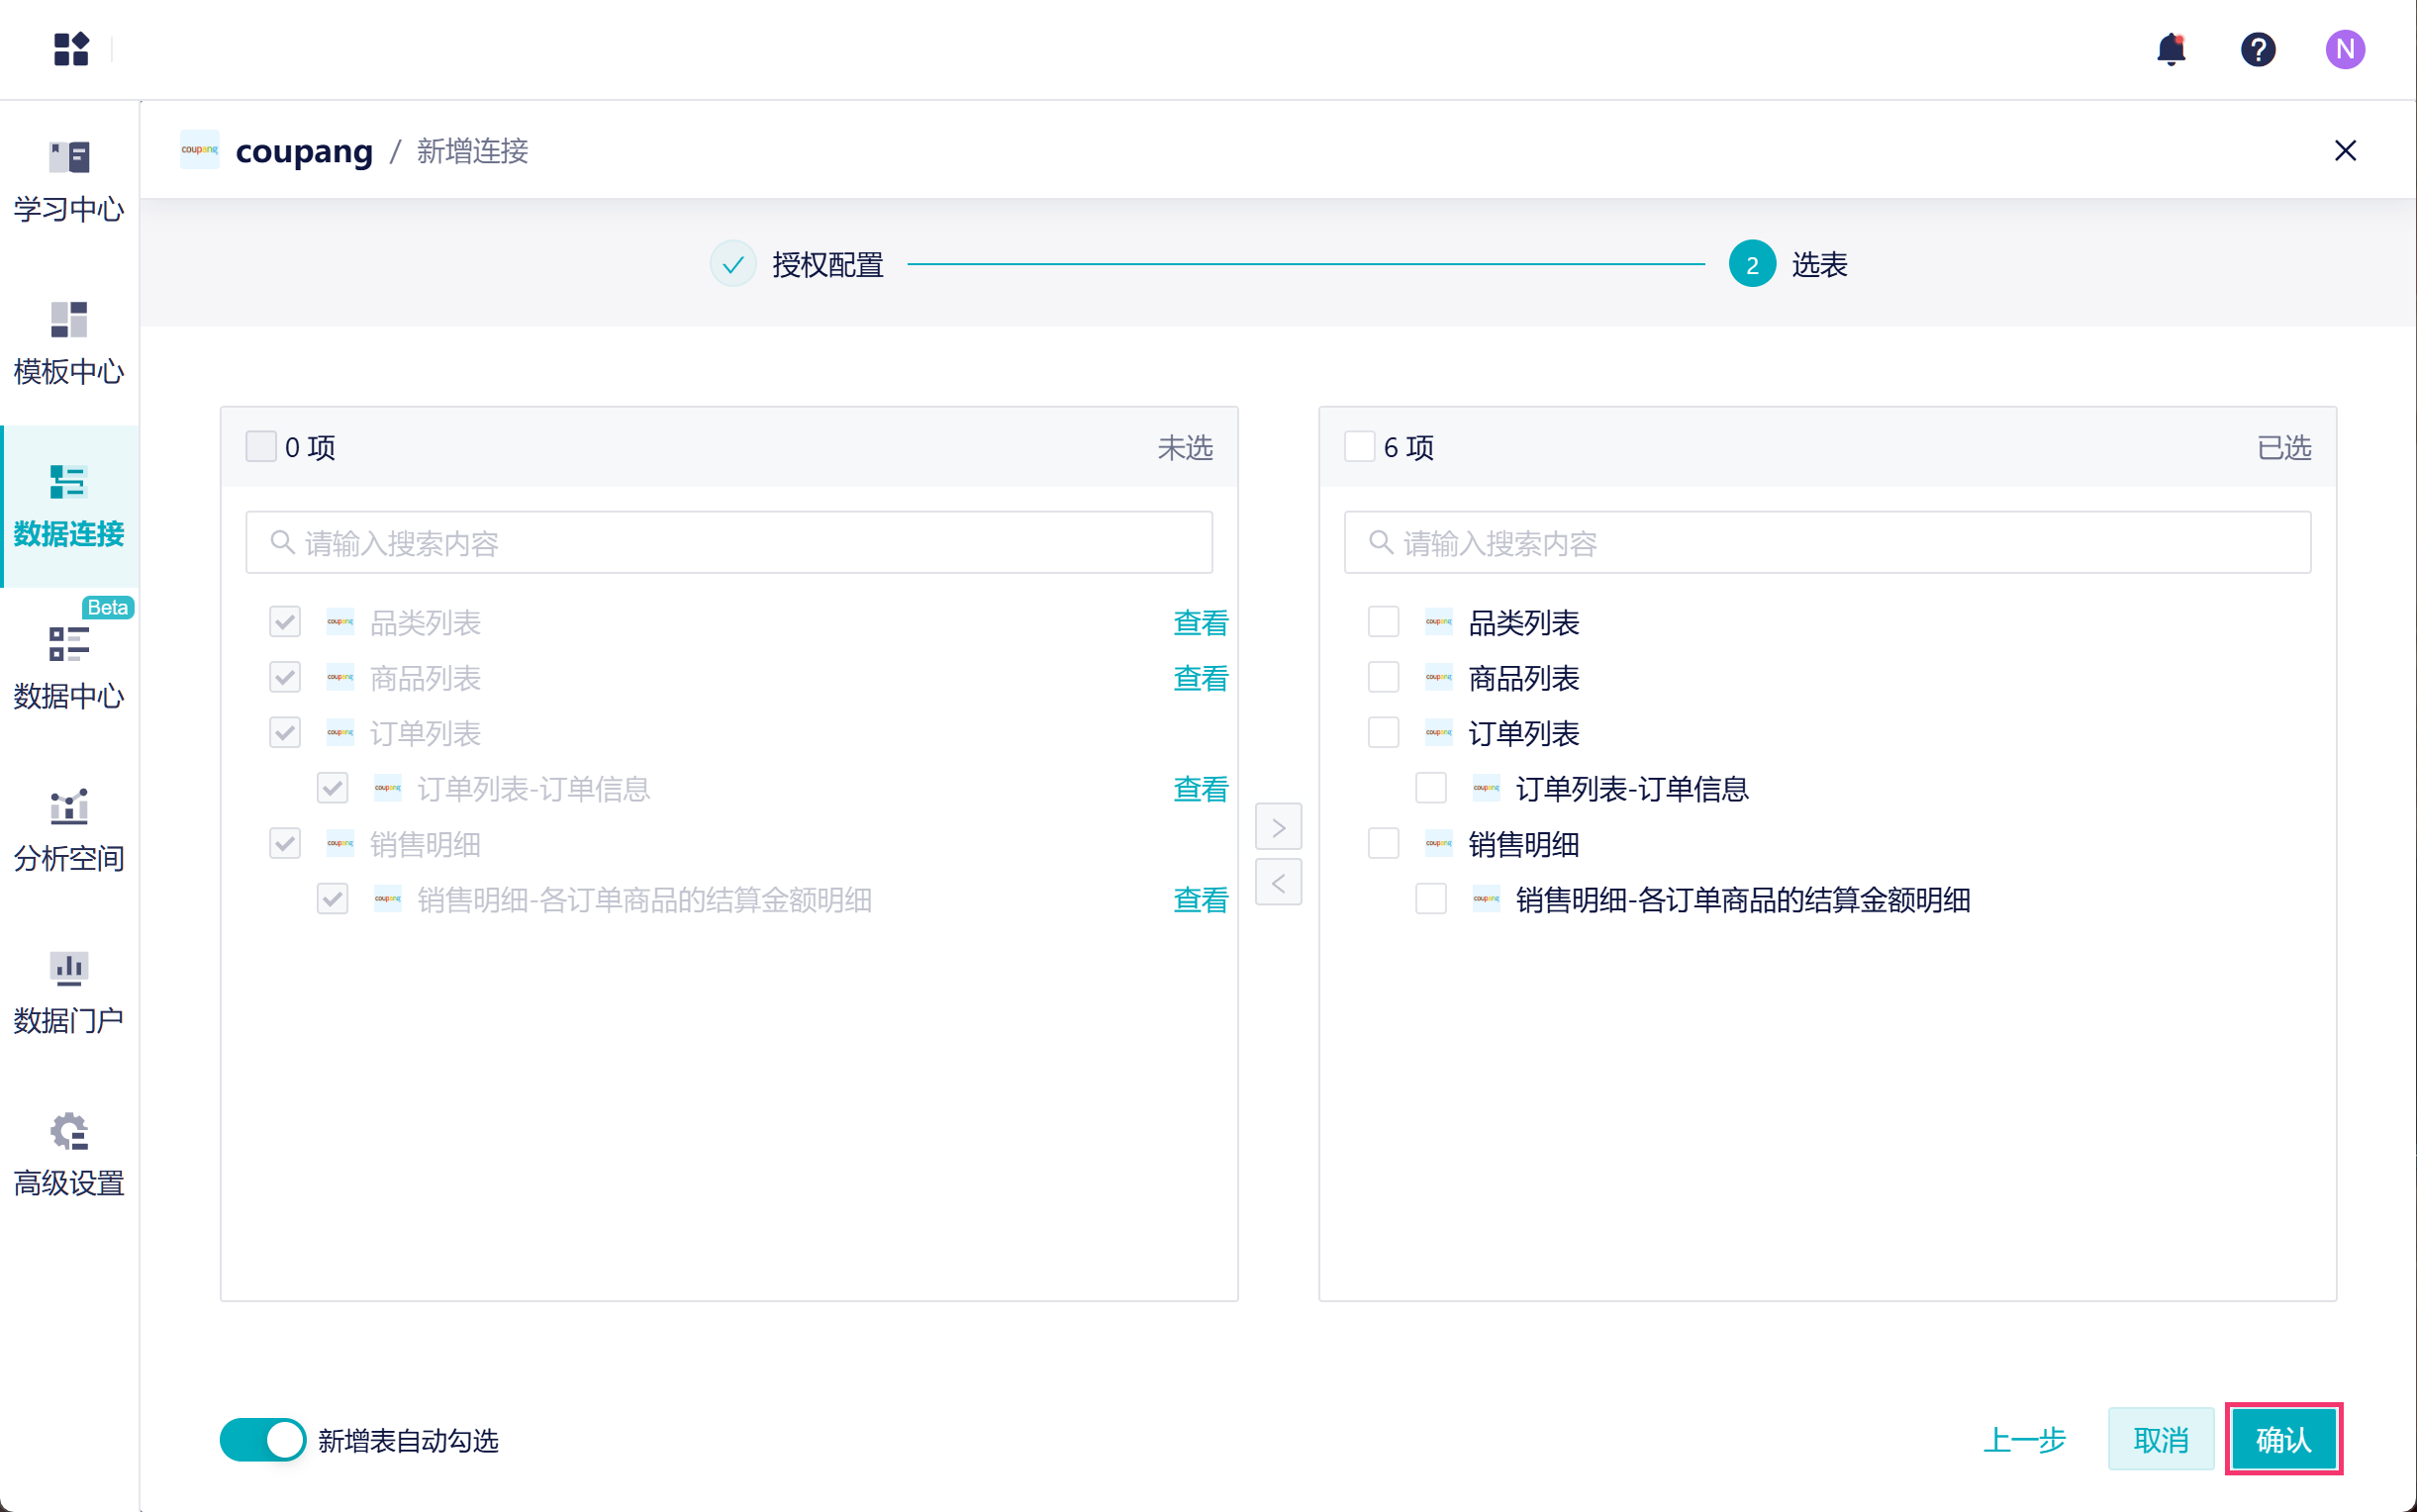Image resolution: width=2417 pixels, height=1512 pixels.
Task: Open the user avatar N menu
Action: pyautogui.click(x=2344, y=48)
